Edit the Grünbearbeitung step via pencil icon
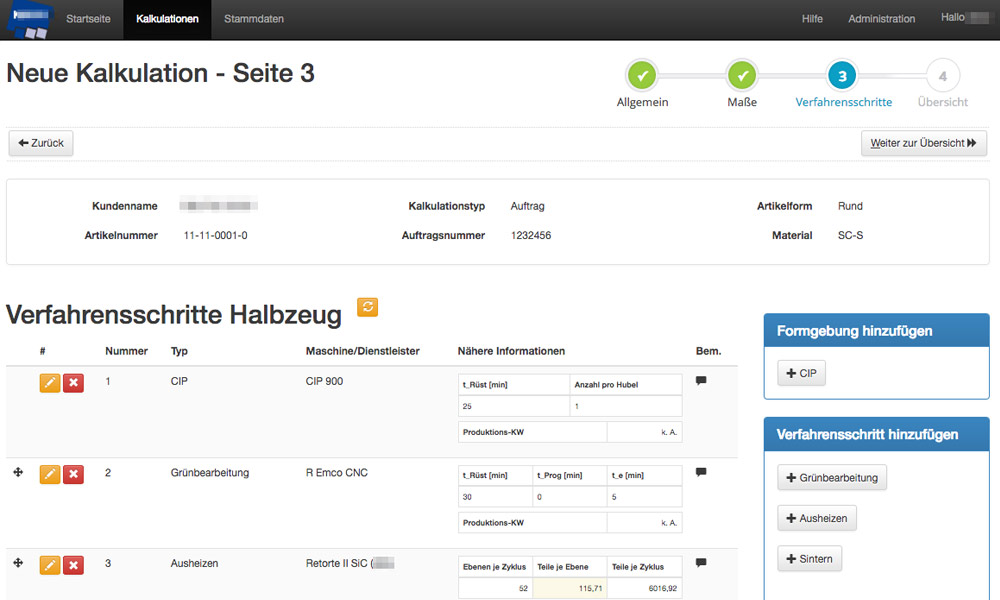This screenshot has height=600, width=1000. 50,475
